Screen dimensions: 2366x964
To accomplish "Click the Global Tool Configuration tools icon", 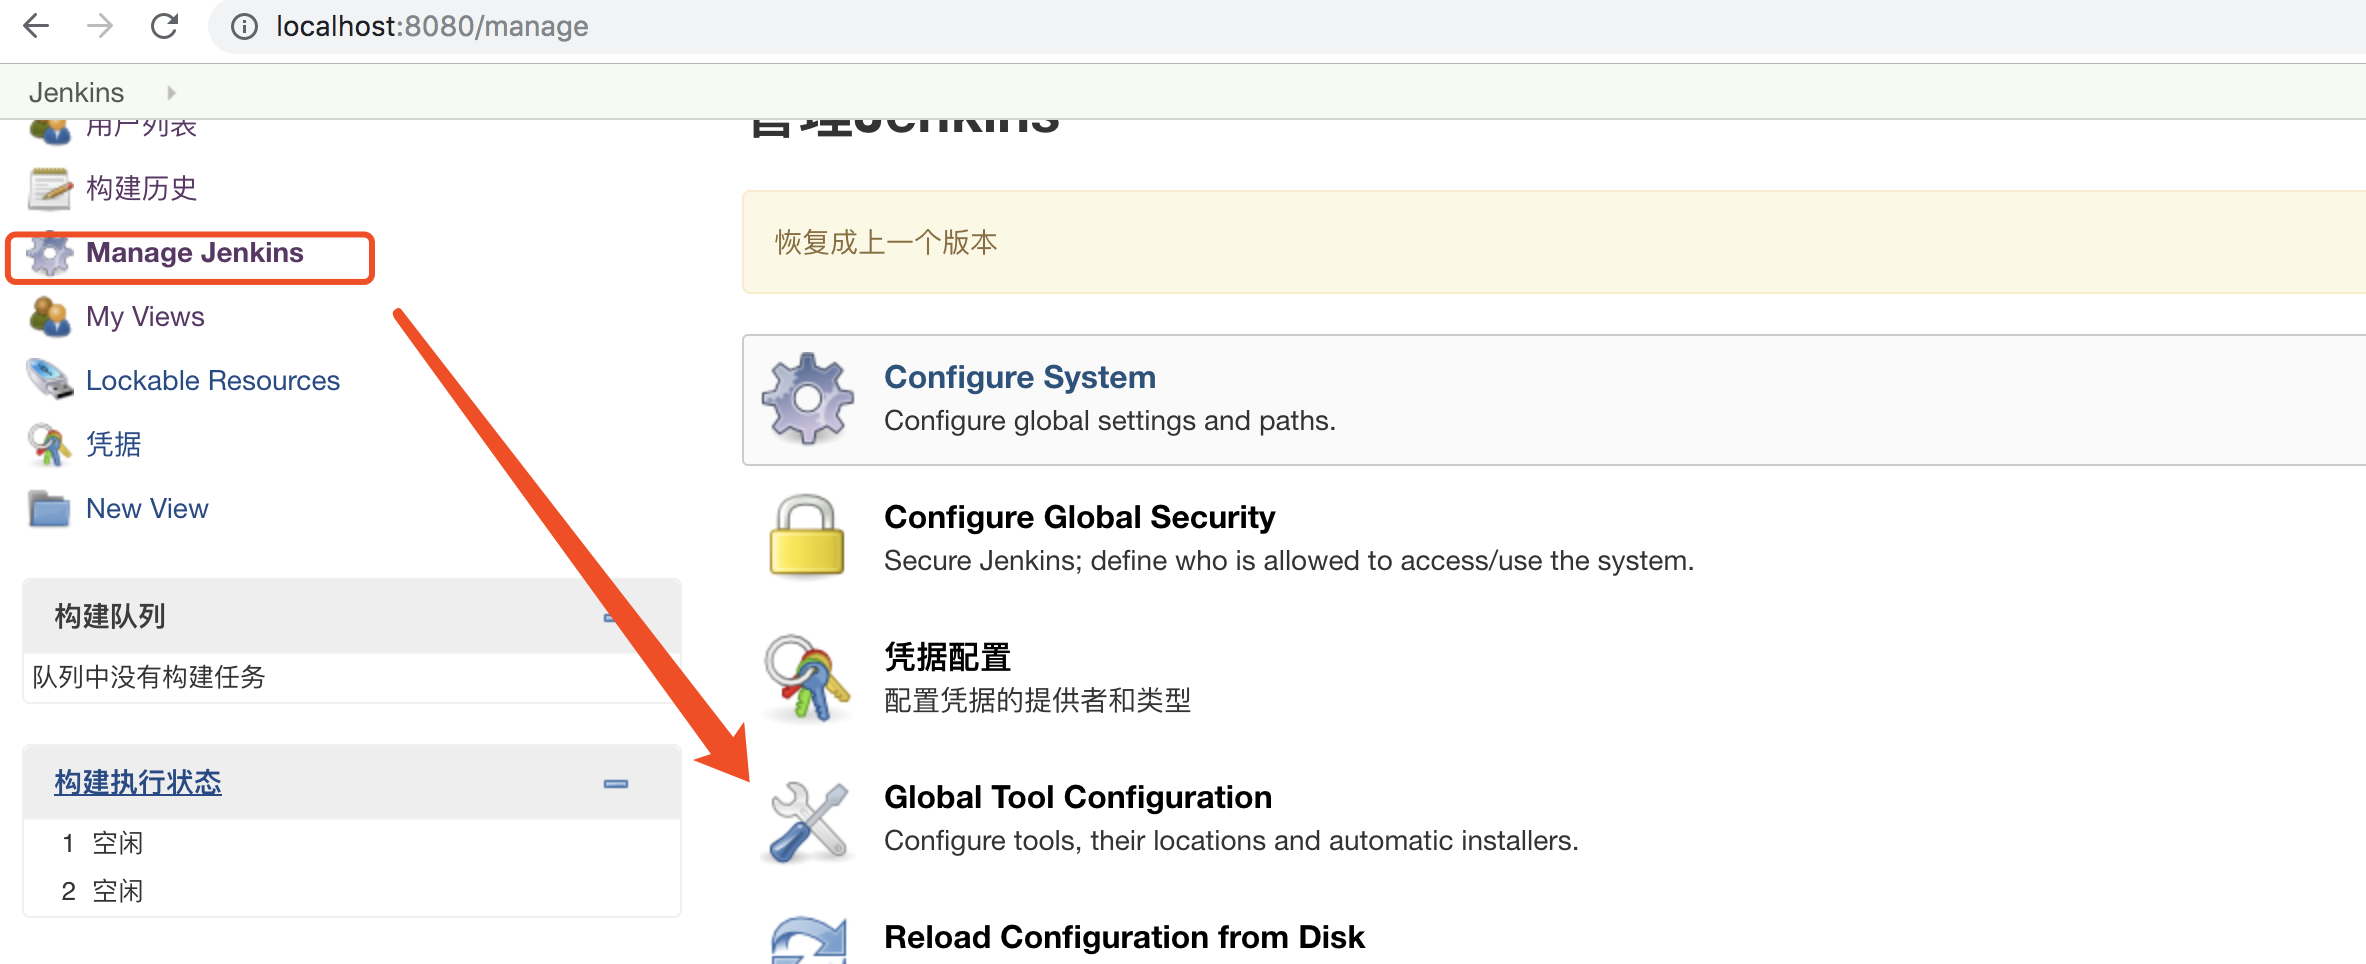I will coord(809,822).
